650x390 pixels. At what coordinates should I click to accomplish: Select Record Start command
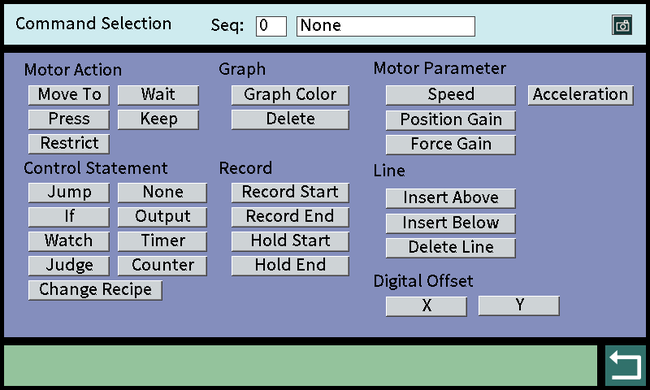pos(290,193)
